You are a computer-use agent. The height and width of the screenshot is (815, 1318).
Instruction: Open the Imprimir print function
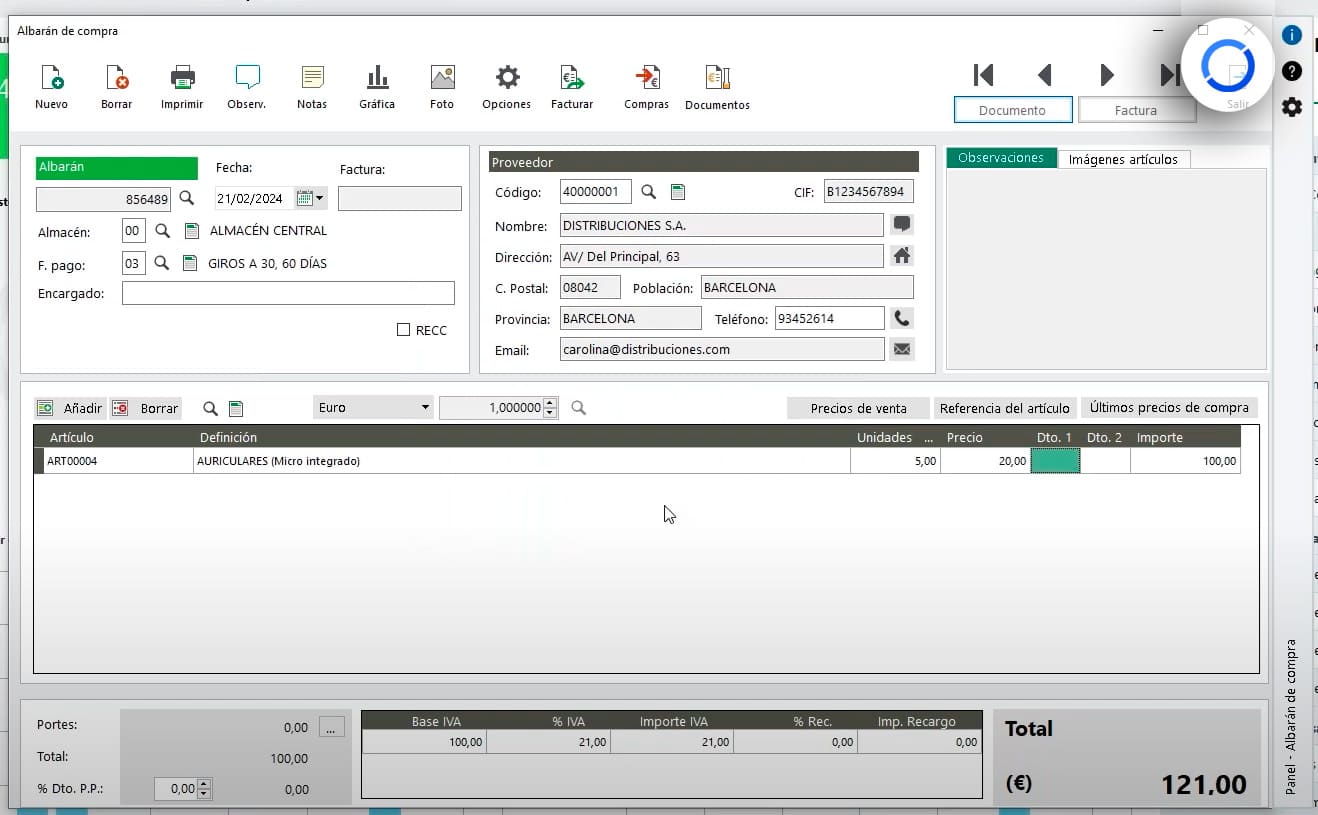point(181,85)
